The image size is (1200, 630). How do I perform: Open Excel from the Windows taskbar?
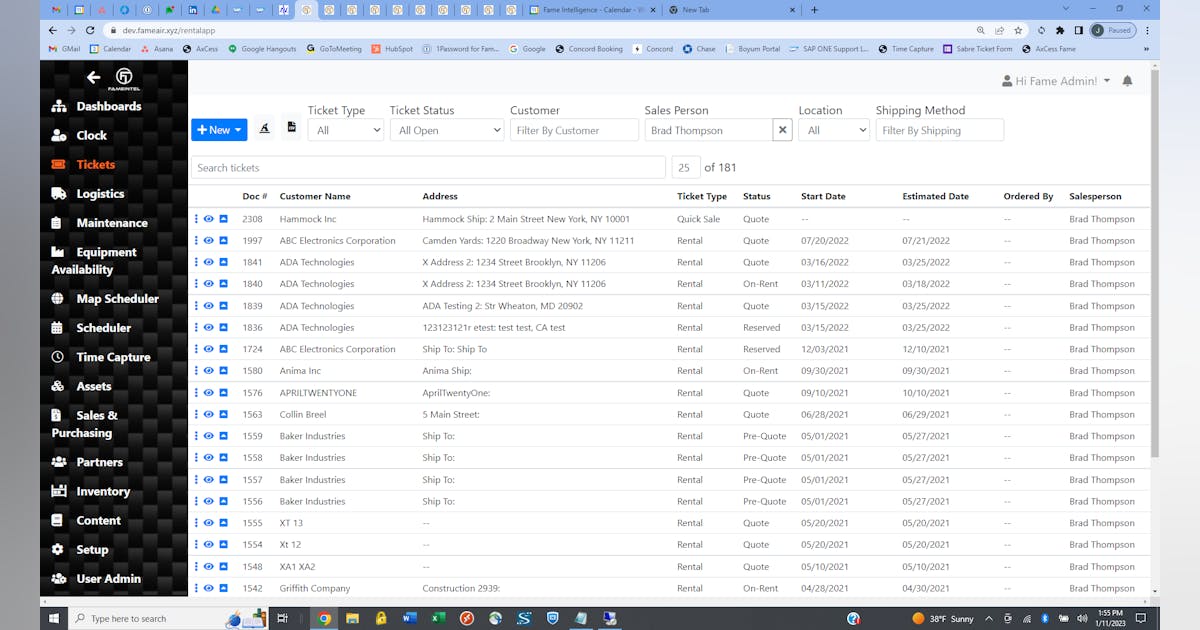point(438,618)
